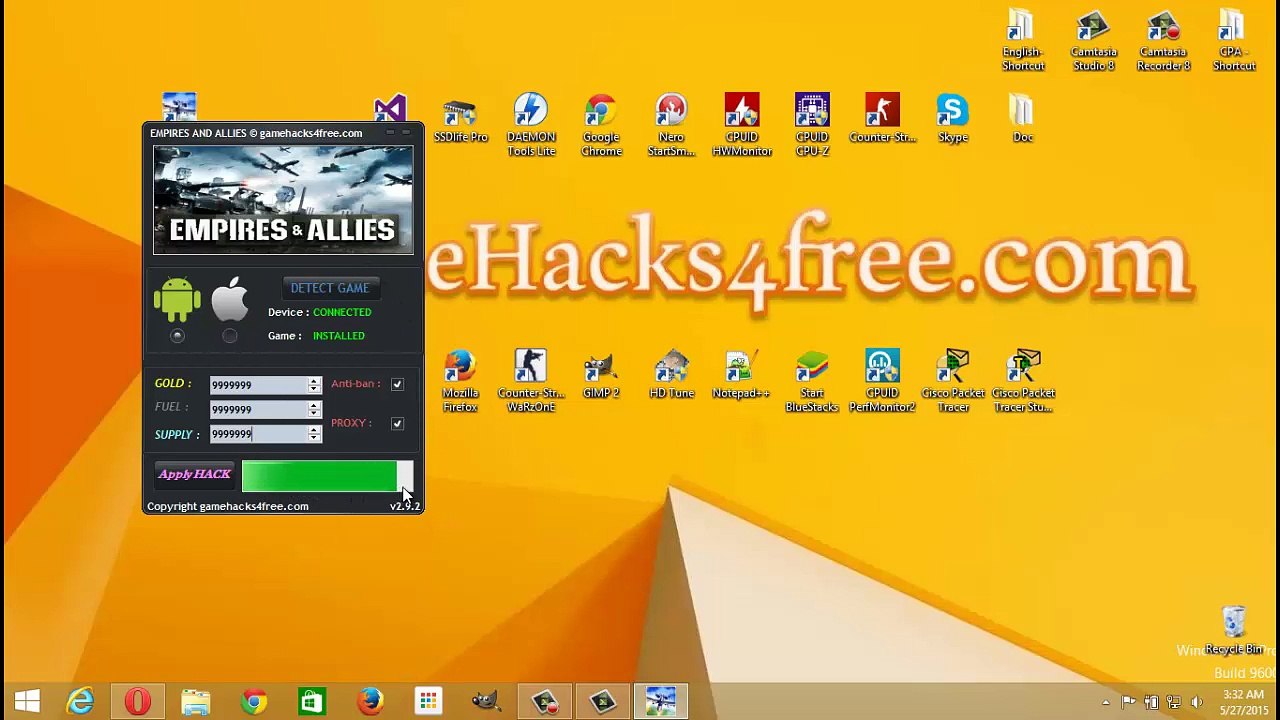
Task: Click the battery power tray icon
Action: (1151, 702)
